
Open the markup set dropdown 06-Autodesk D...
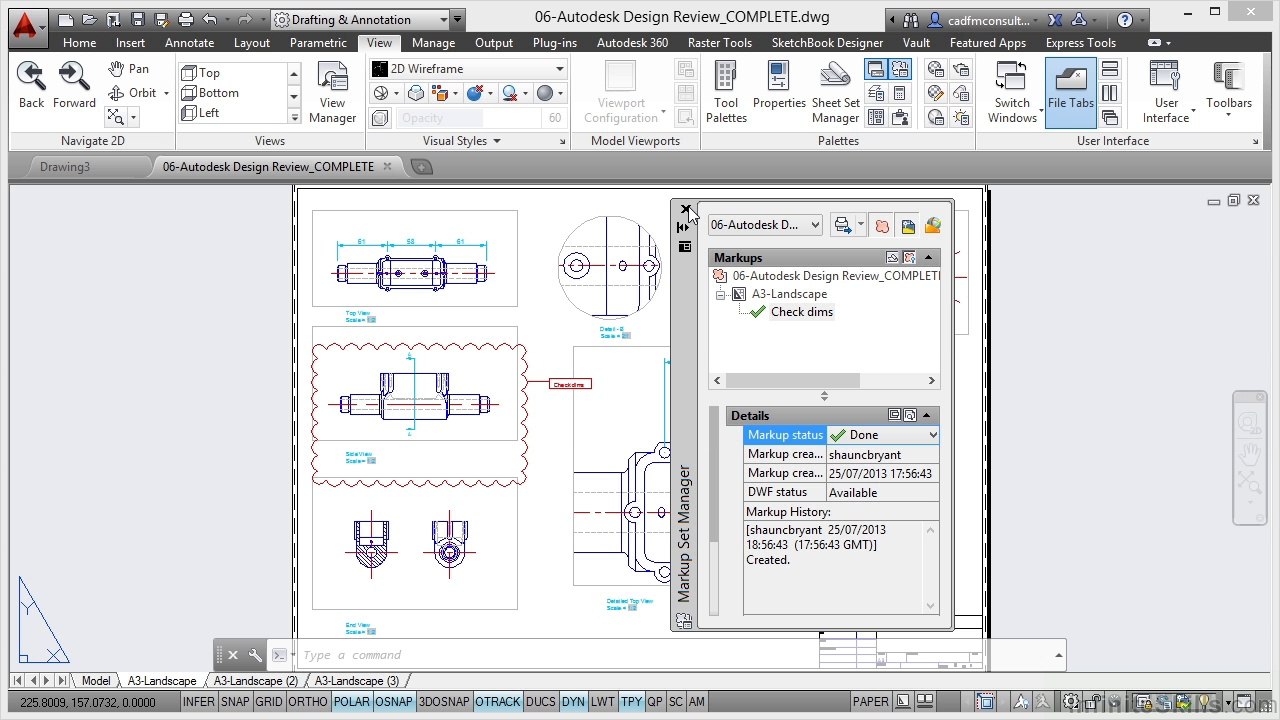765,225
